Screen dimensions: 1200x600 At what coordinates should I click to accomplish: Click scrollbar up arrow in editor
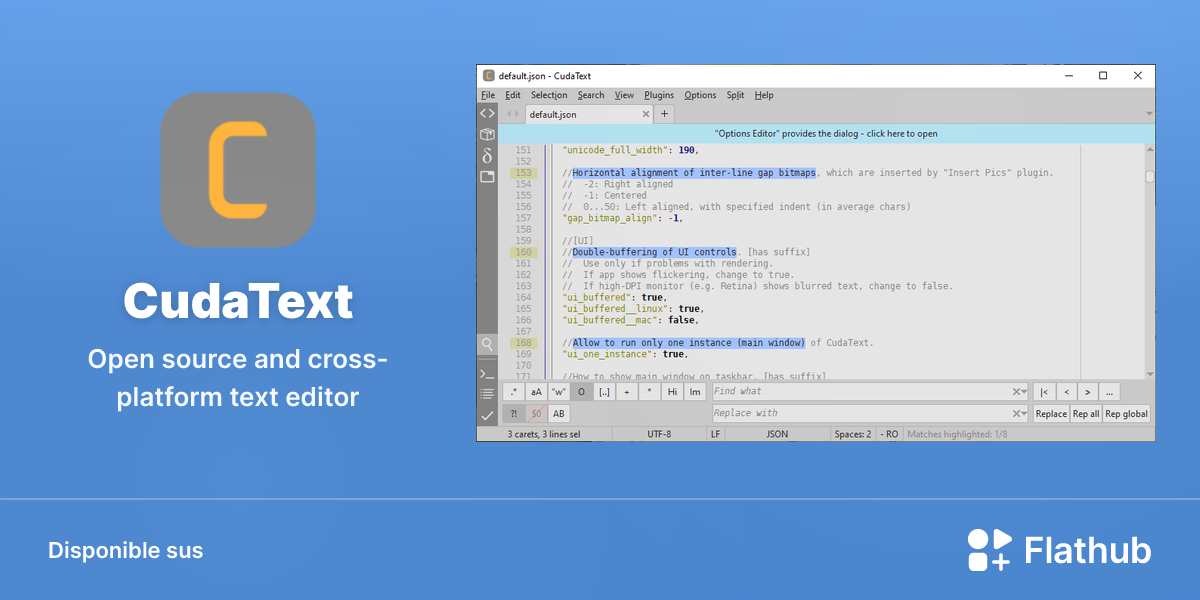1150,150
